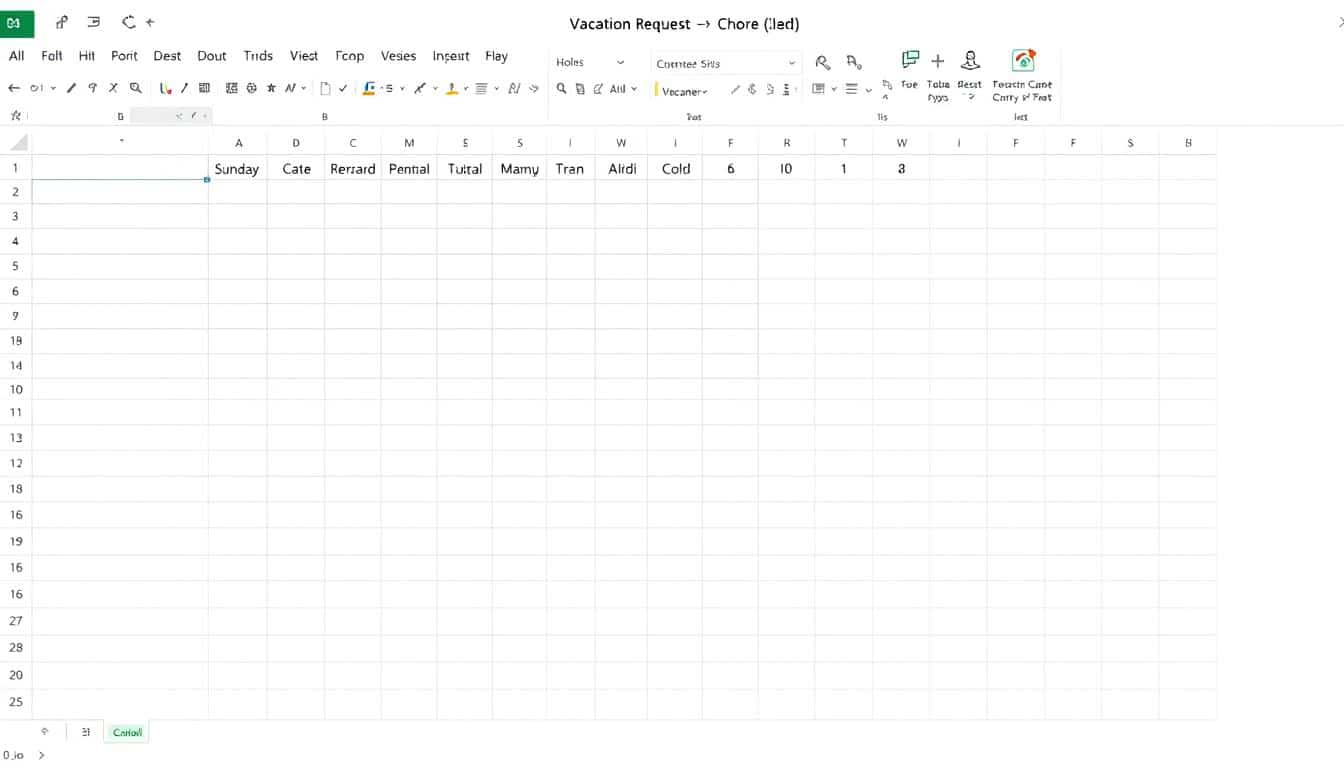Viewport: 1344px width, 768px height.
Task: Click the globe icon next to the star
Action: click(x=252, y=88)
